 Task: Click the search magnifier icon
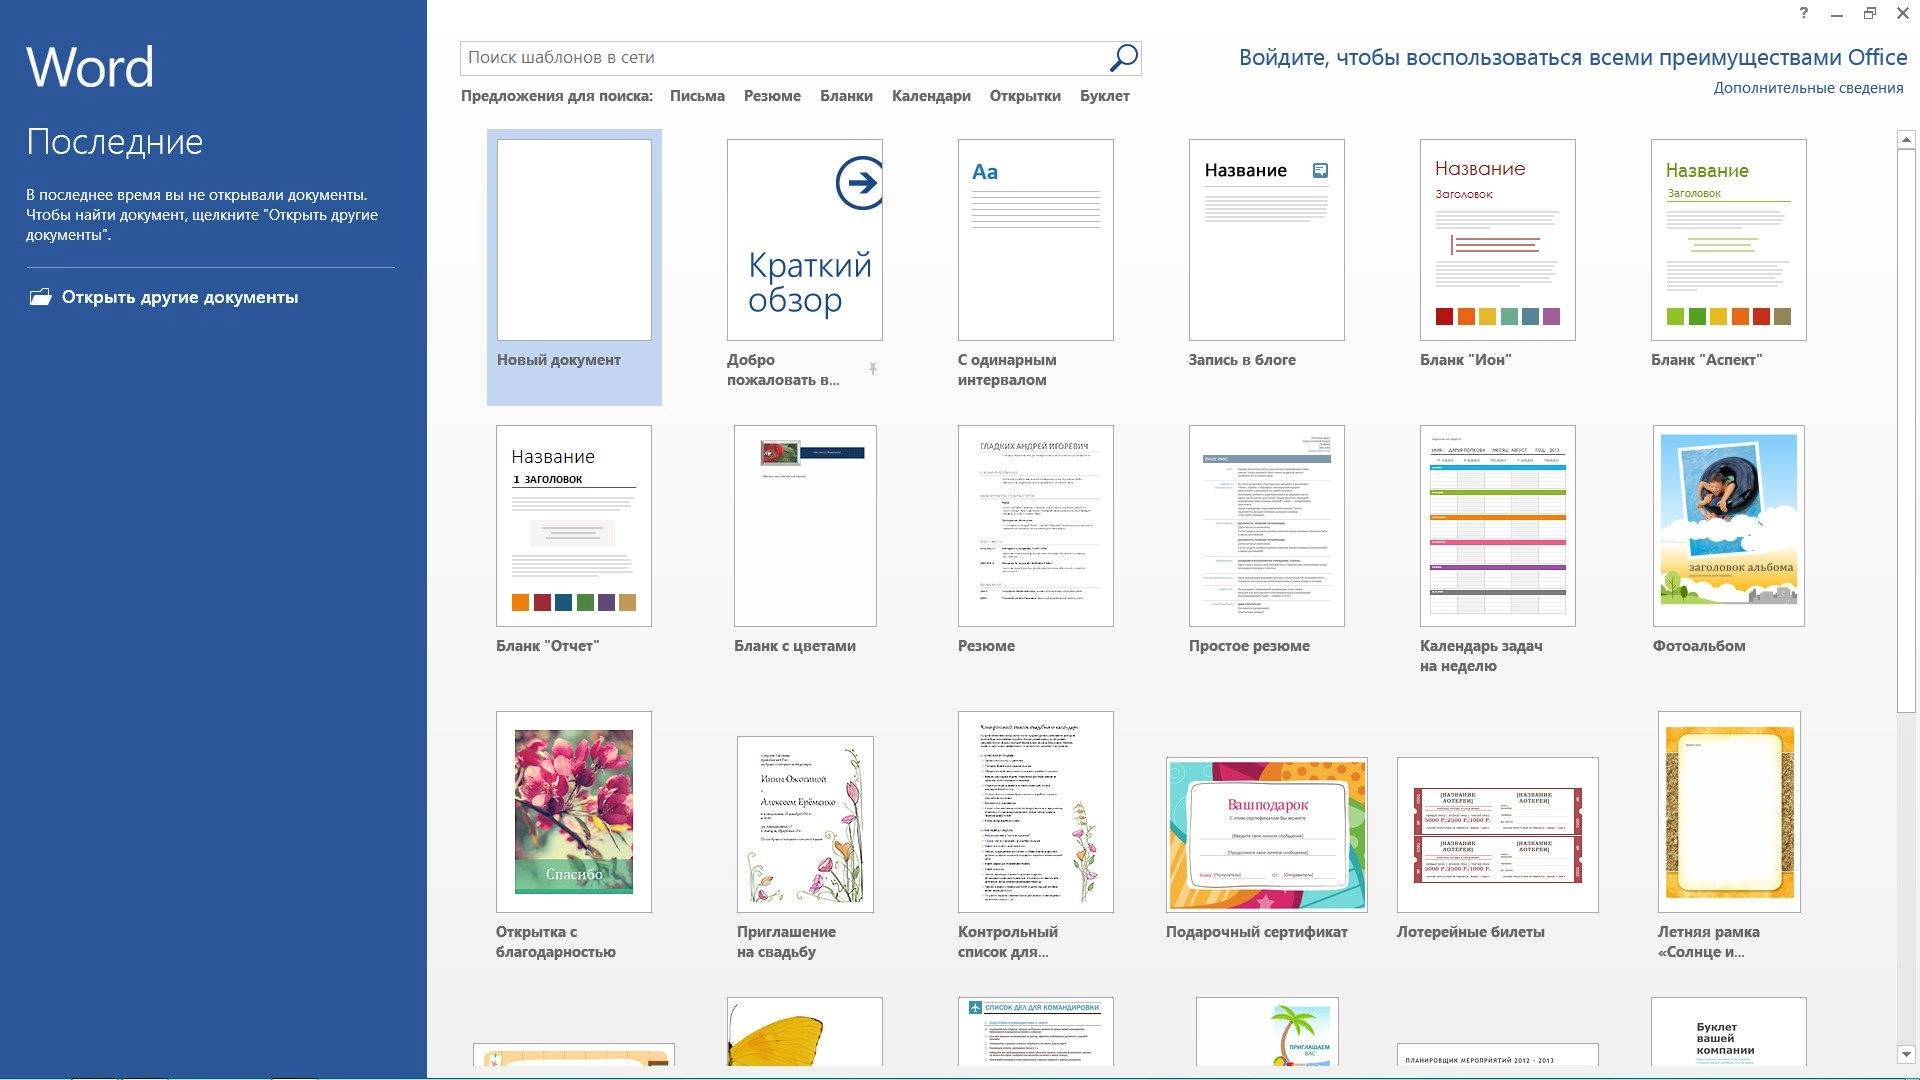point(1123,58)
